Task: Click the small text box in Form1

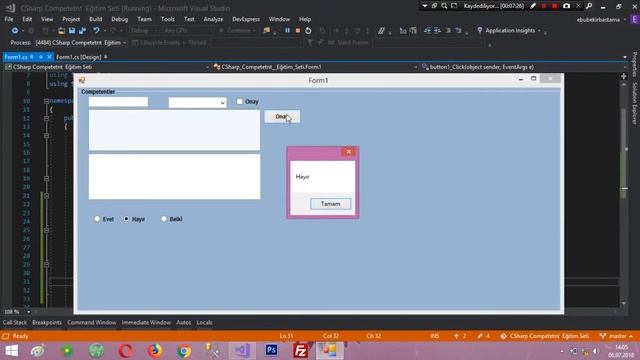Action: [118, 102]
